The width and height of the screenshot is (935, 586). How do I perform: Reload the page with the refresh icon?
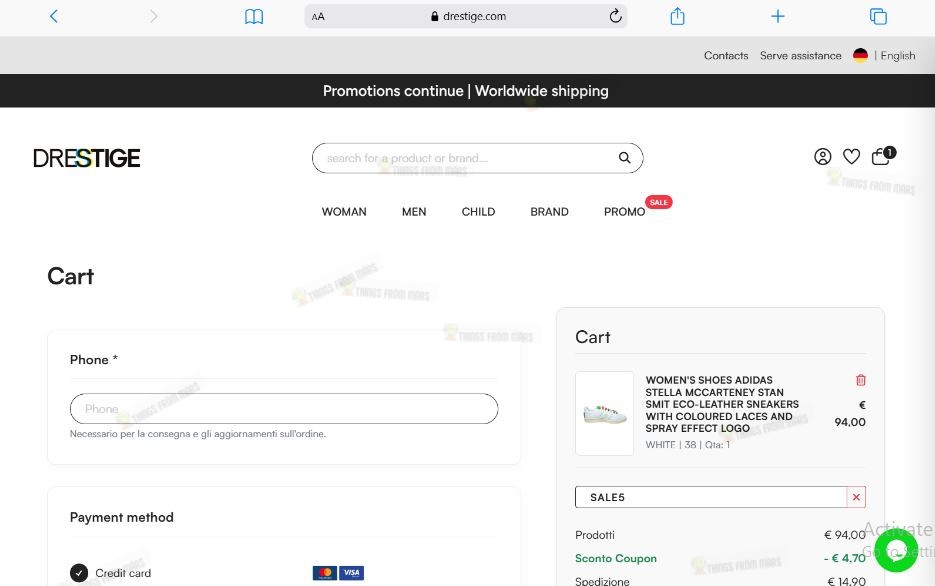(x=615, y=16)
